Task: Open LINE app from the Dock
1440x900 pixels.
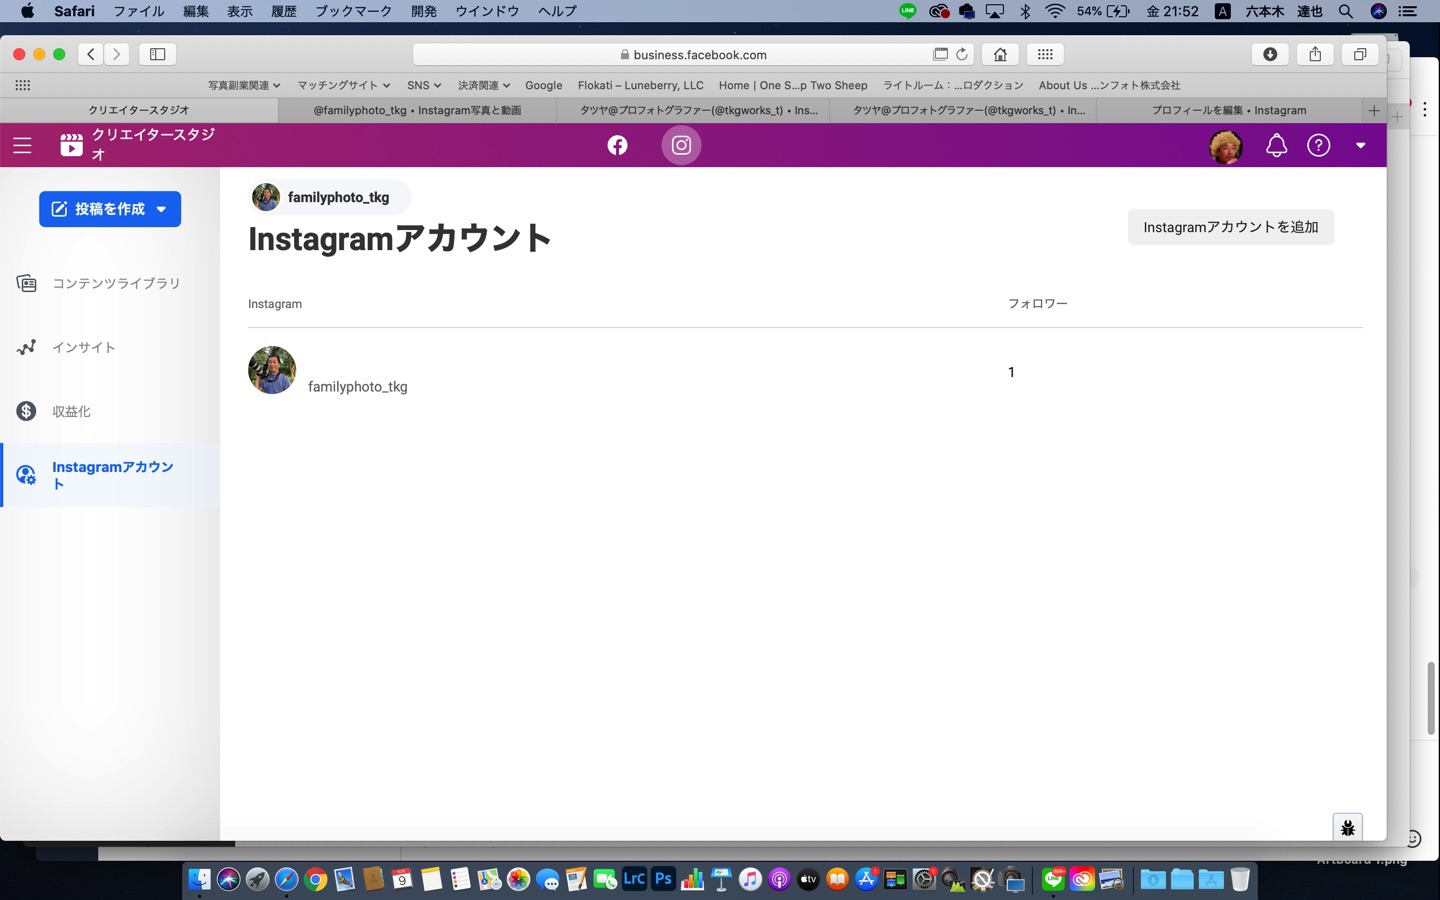Action: pos(1053,879)
